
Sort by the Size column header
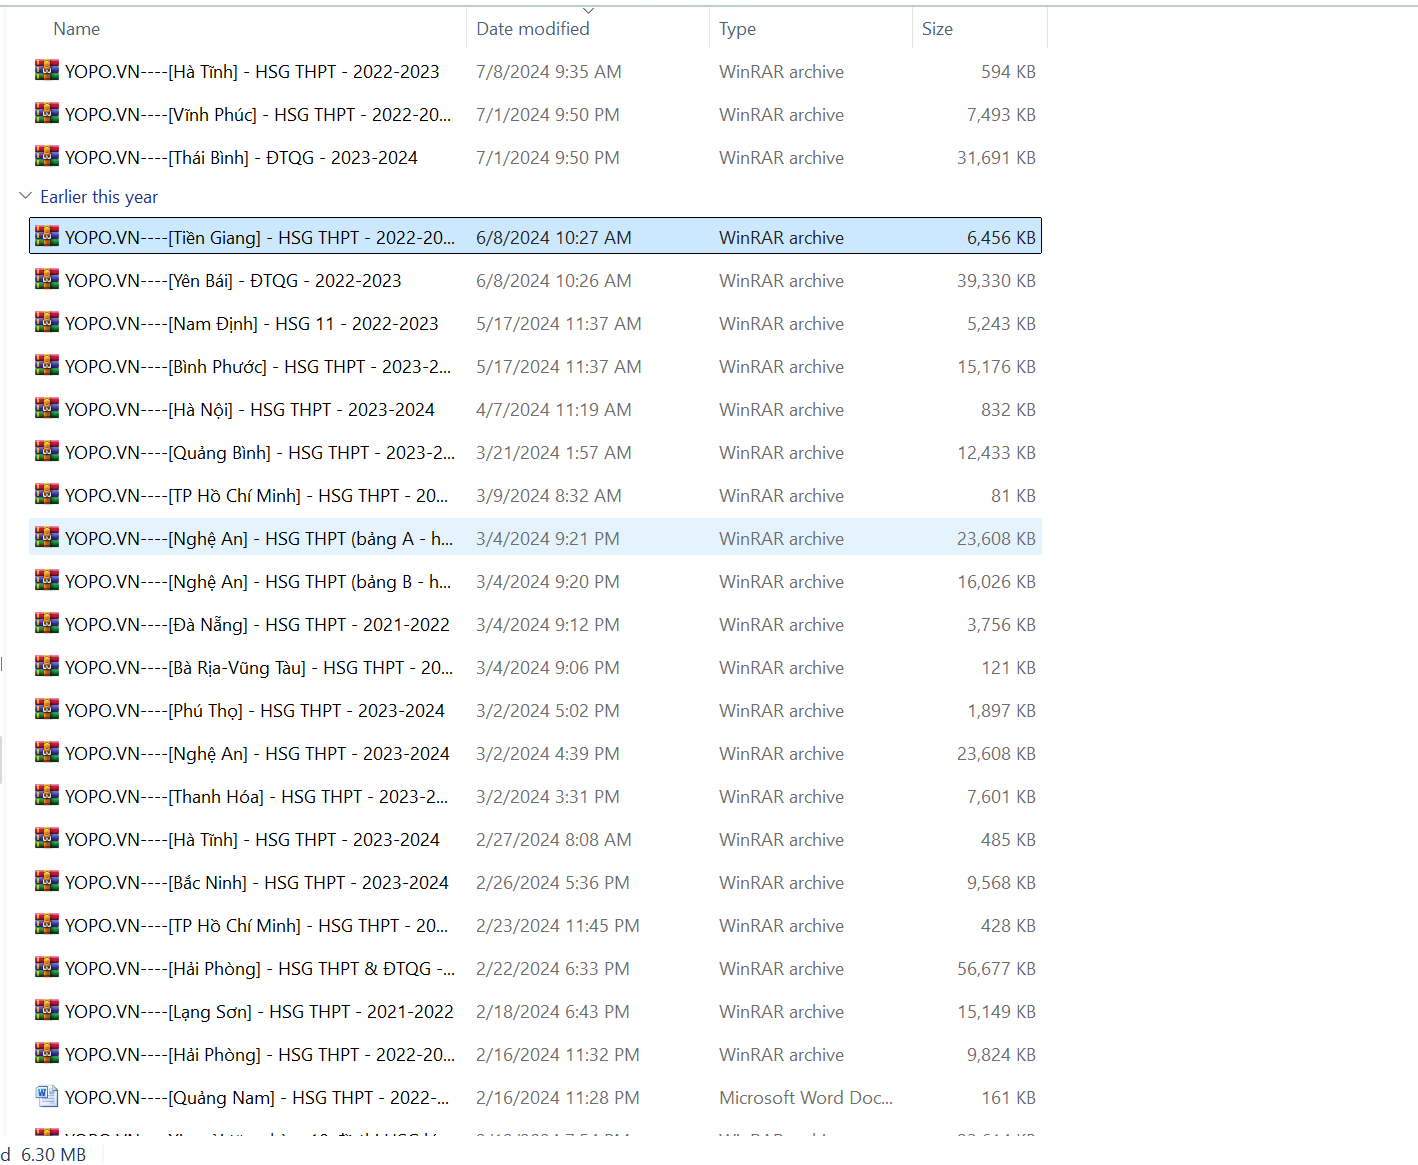pos(937,29)
